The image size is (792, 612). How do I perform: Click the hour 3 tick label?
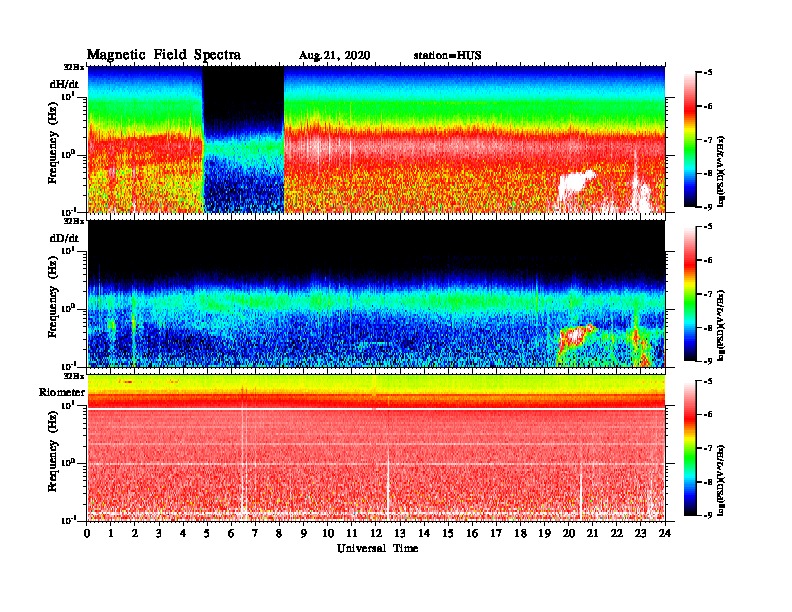(x=159, y=533)
